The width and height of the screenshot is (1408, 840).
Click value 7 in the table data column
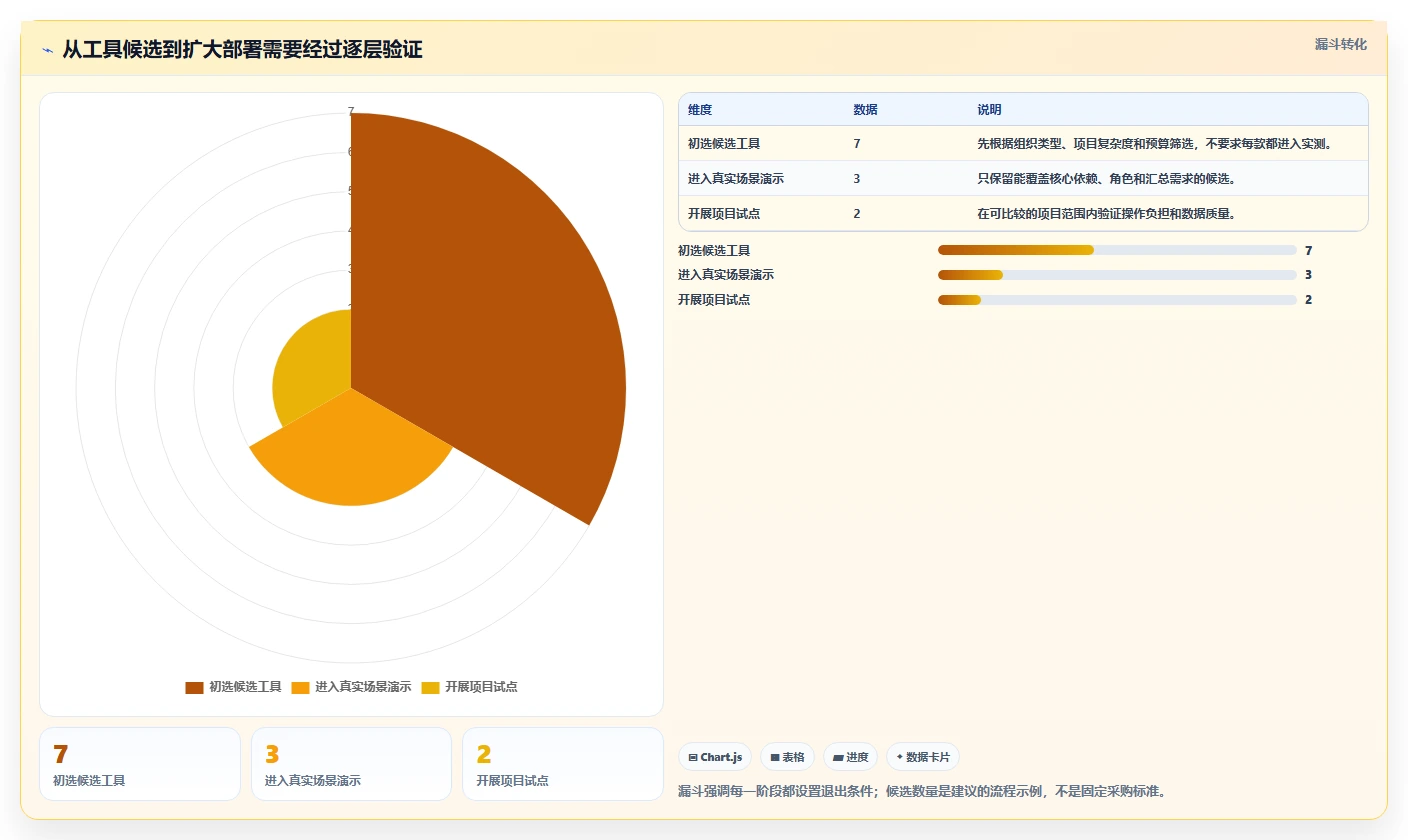coord(857,144)
